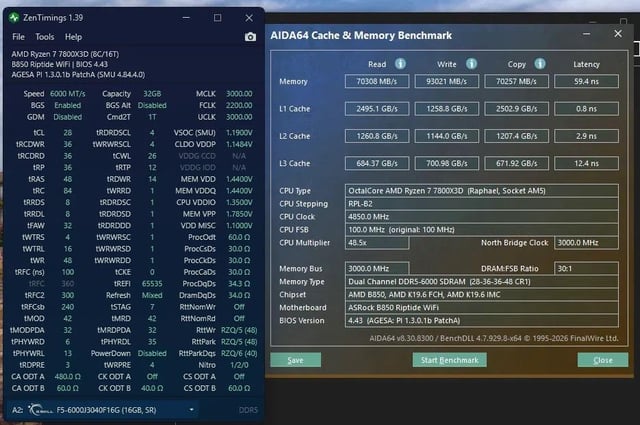This screenshot has height=425, width=640.
Task: Click the Write info icon in AIDA64
Action: [471, 64]
